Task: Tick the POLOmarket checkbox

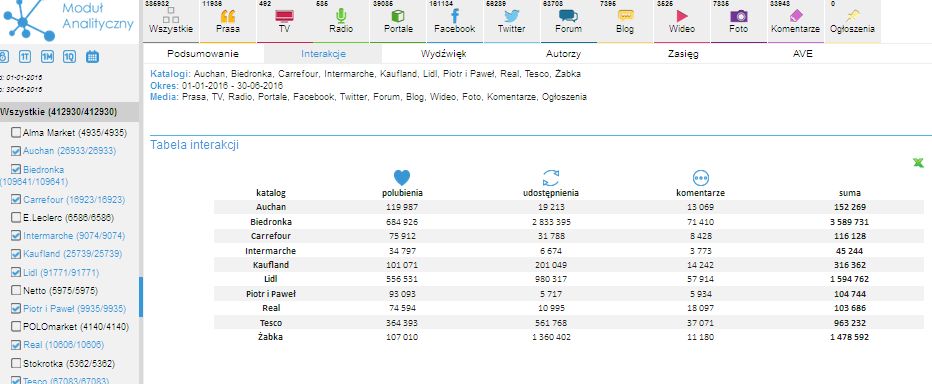Action: point(16,327)
